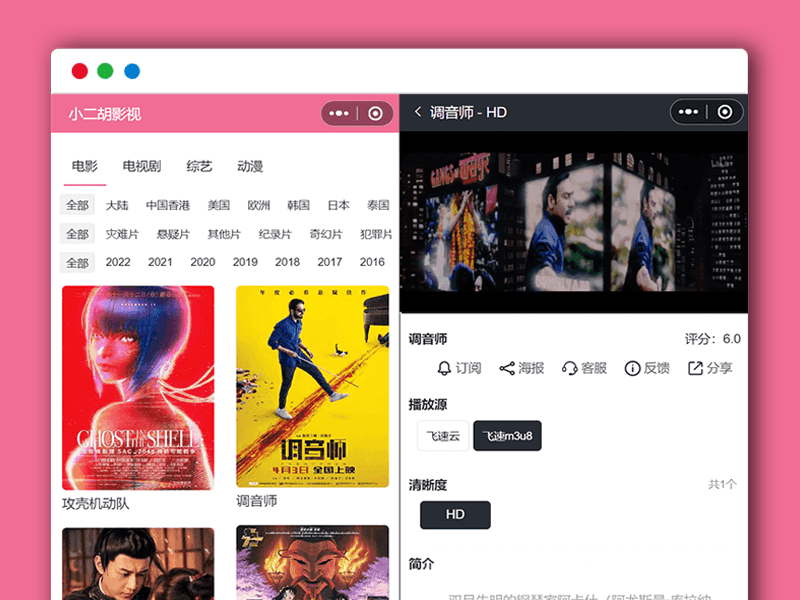Screen dimensions: 800x600
Task: Open the 调音师 movie poster
Action: point(310,387)
